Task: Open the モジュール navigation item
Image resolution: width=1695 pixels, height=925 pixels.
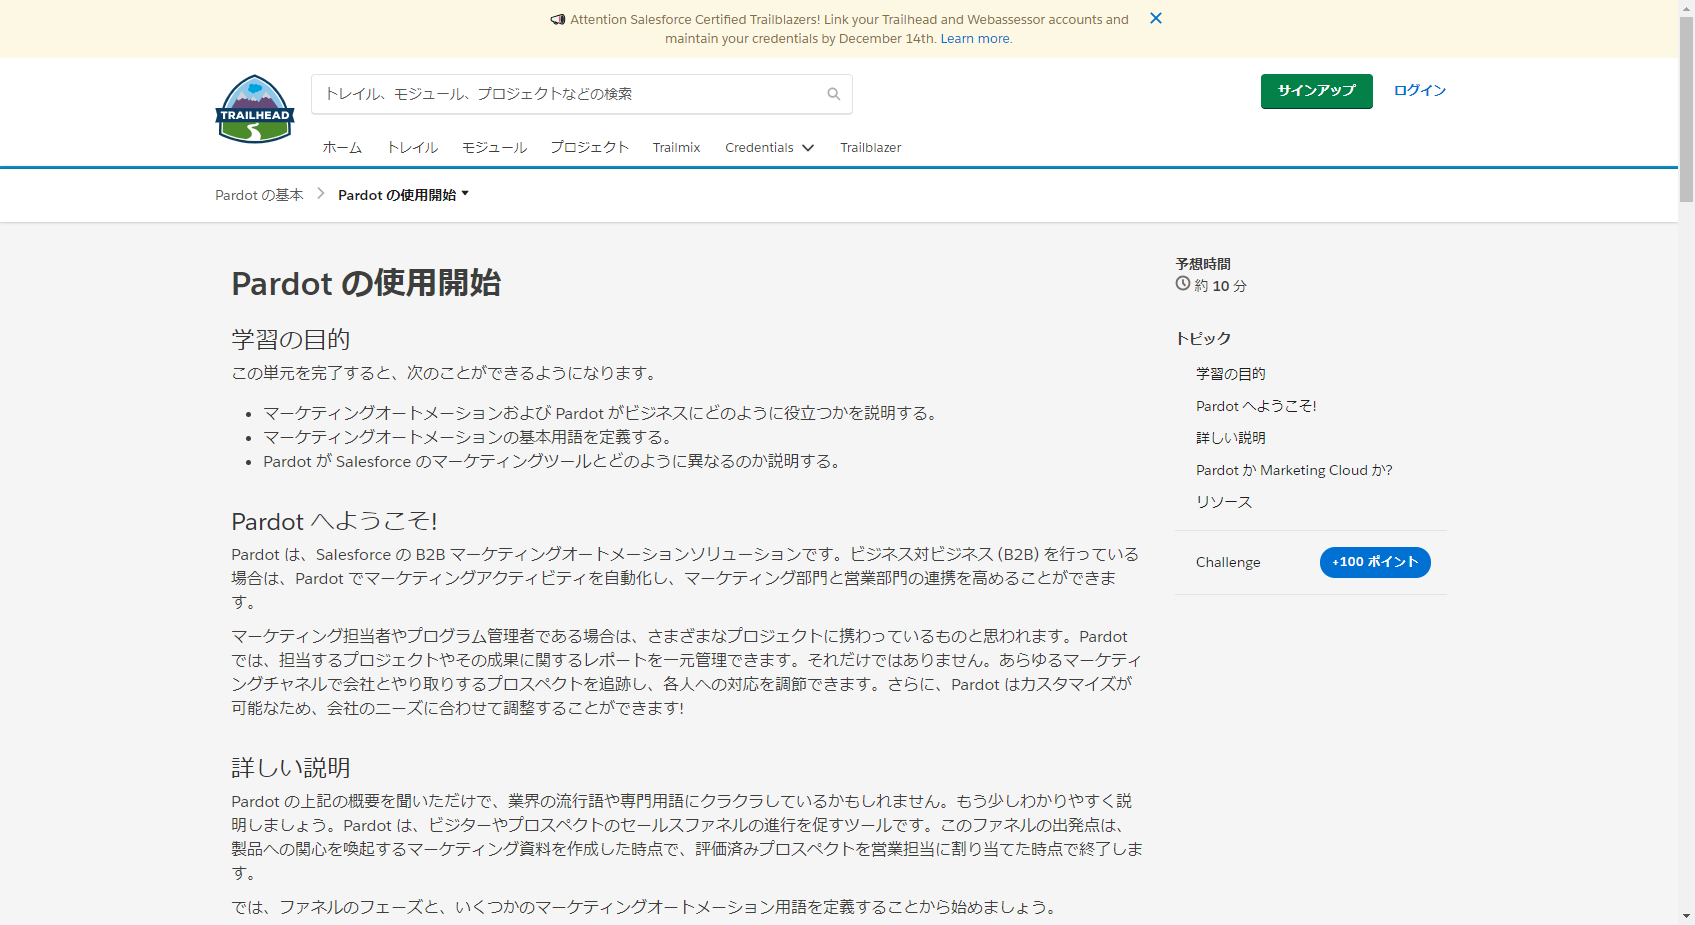Action: pyautogui.click(x=494, y=147)
